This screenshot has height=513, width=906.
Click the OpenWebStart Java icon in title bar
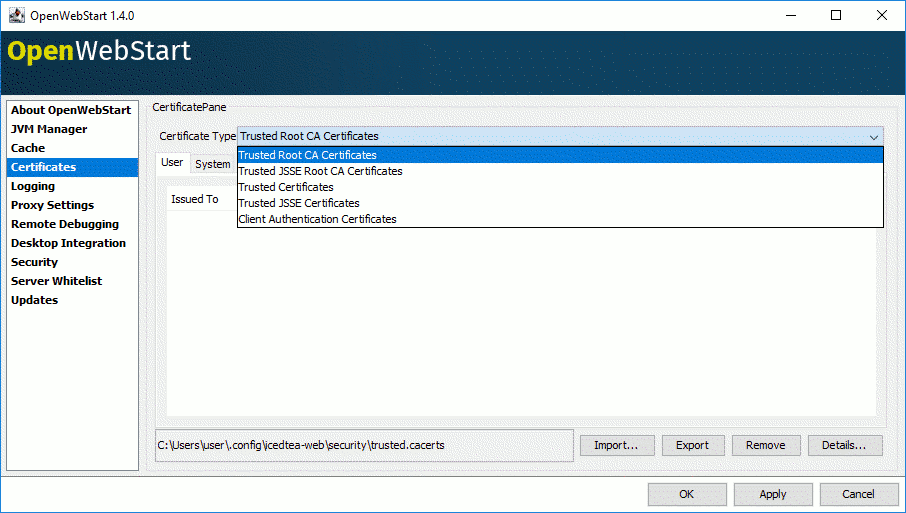pyautogui.click(x=17, y=15)
